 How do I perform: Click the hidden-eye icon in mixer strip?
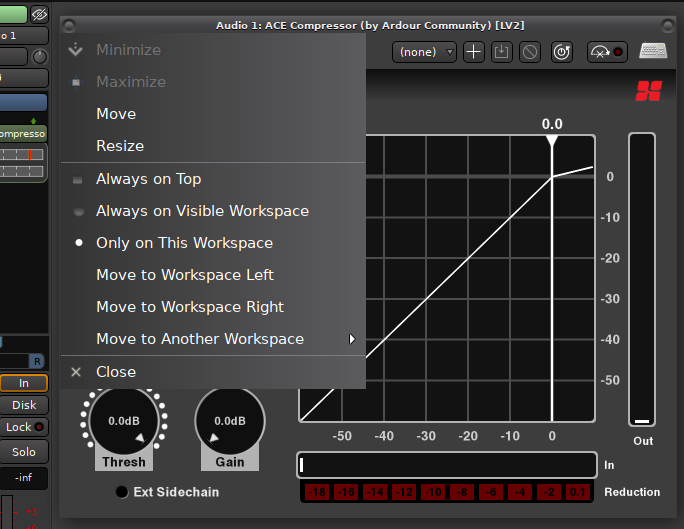click(40, 13)
